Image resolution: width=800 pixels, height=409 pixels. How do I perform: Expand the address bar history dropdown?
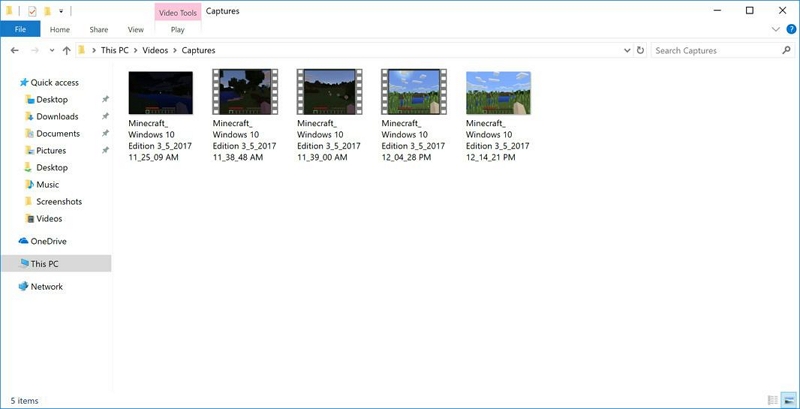coord(627,50)
